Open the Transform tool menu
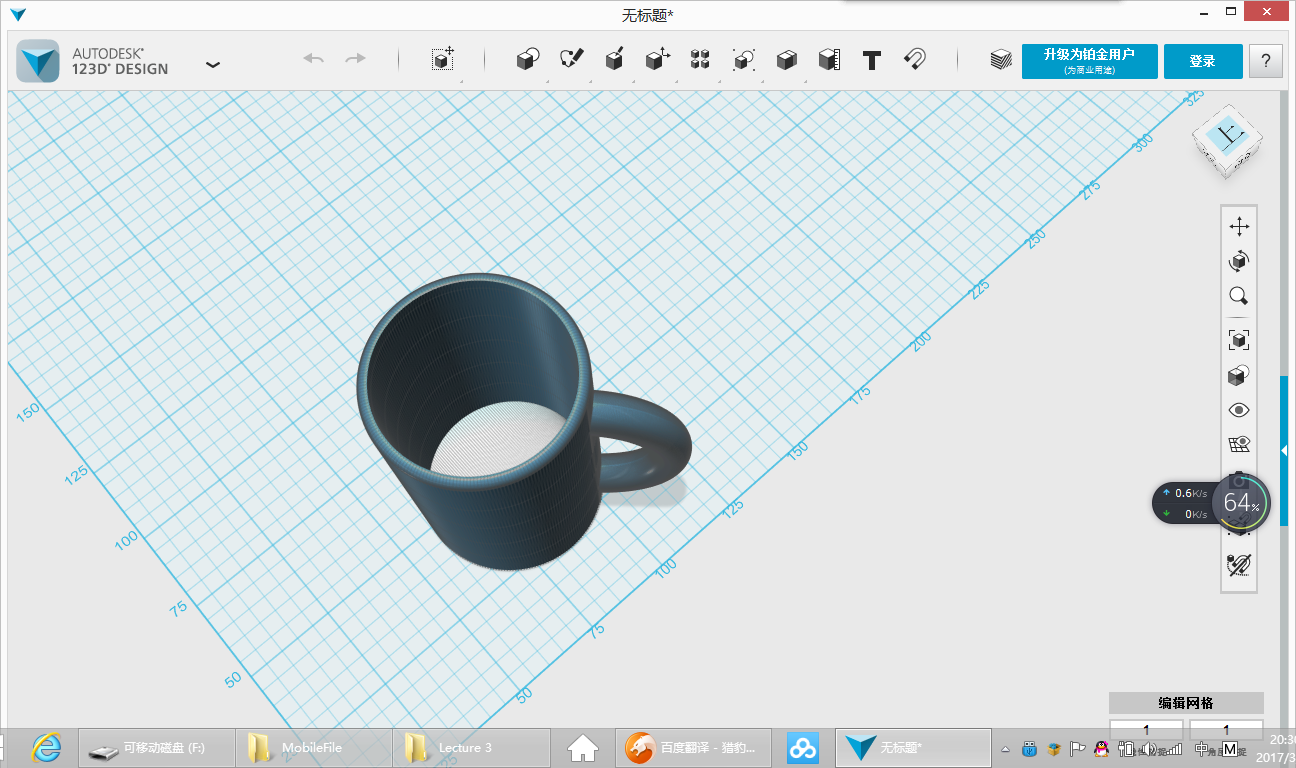The height and width of the screenshot is (768, 1296). (x=443, y=60)
